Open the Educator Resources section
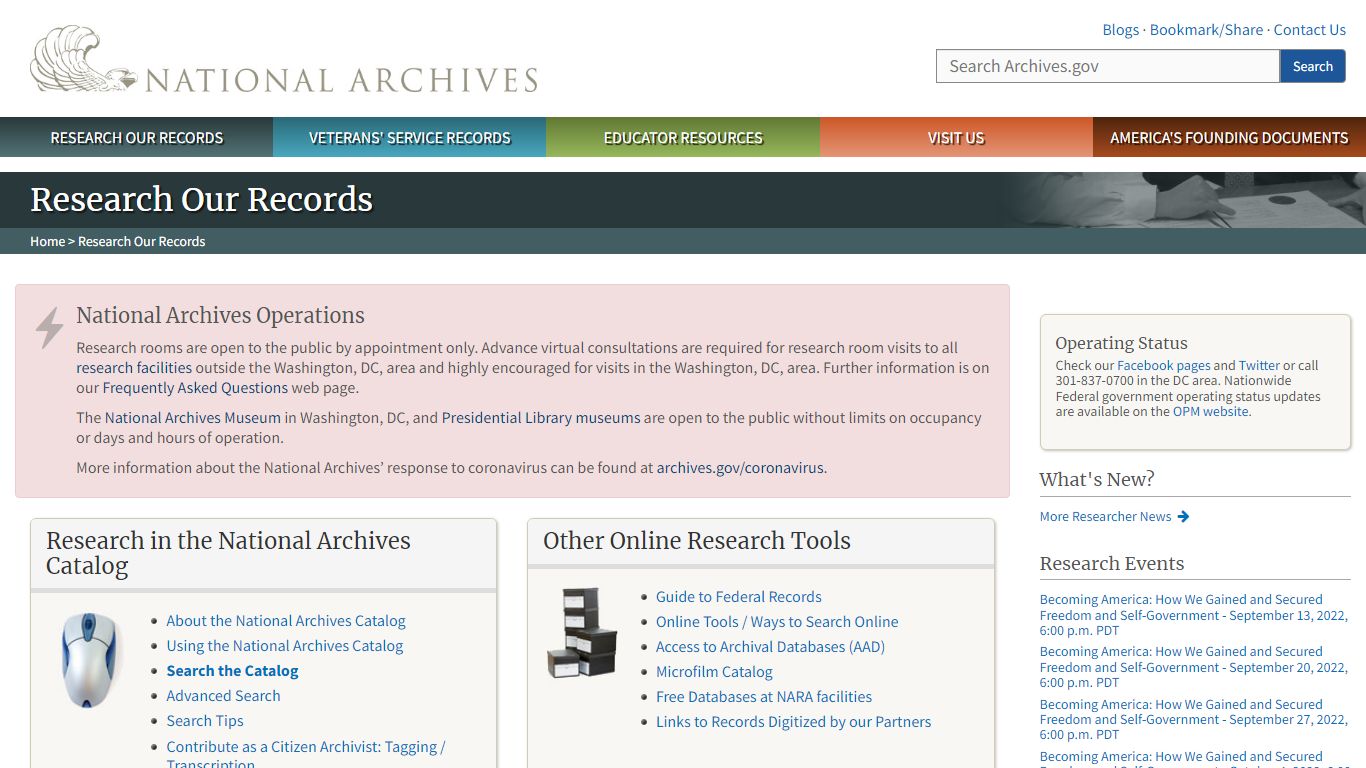This screenshot has width=1366, height=768. (682, 137)
